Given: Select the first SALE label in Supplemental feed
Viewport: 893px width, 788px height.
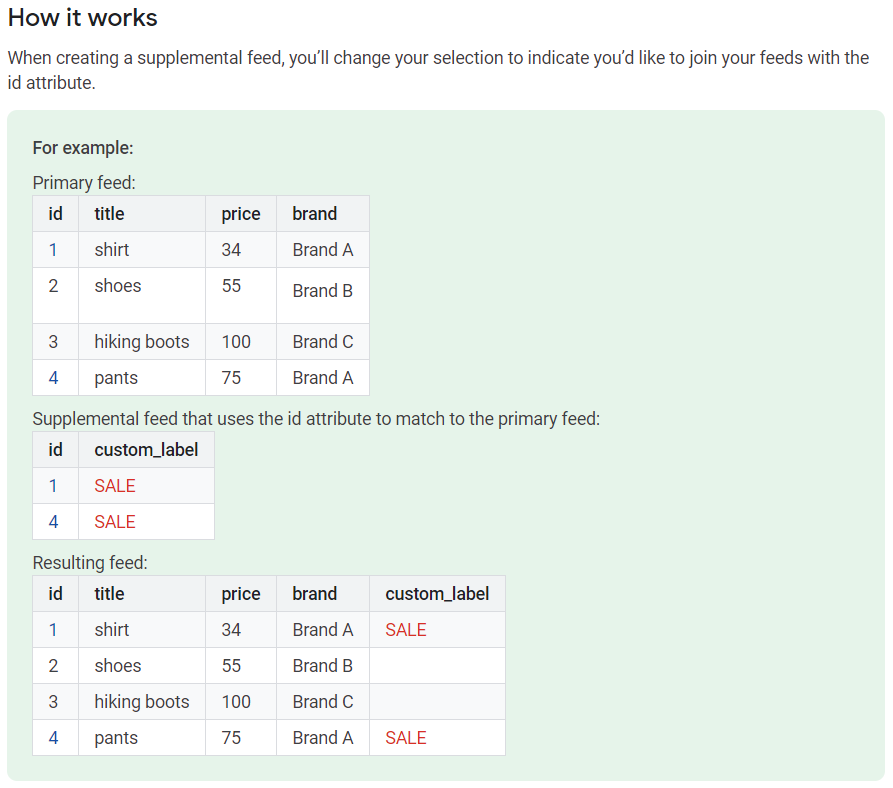Looking at the screenshot, I should point(114,485).
